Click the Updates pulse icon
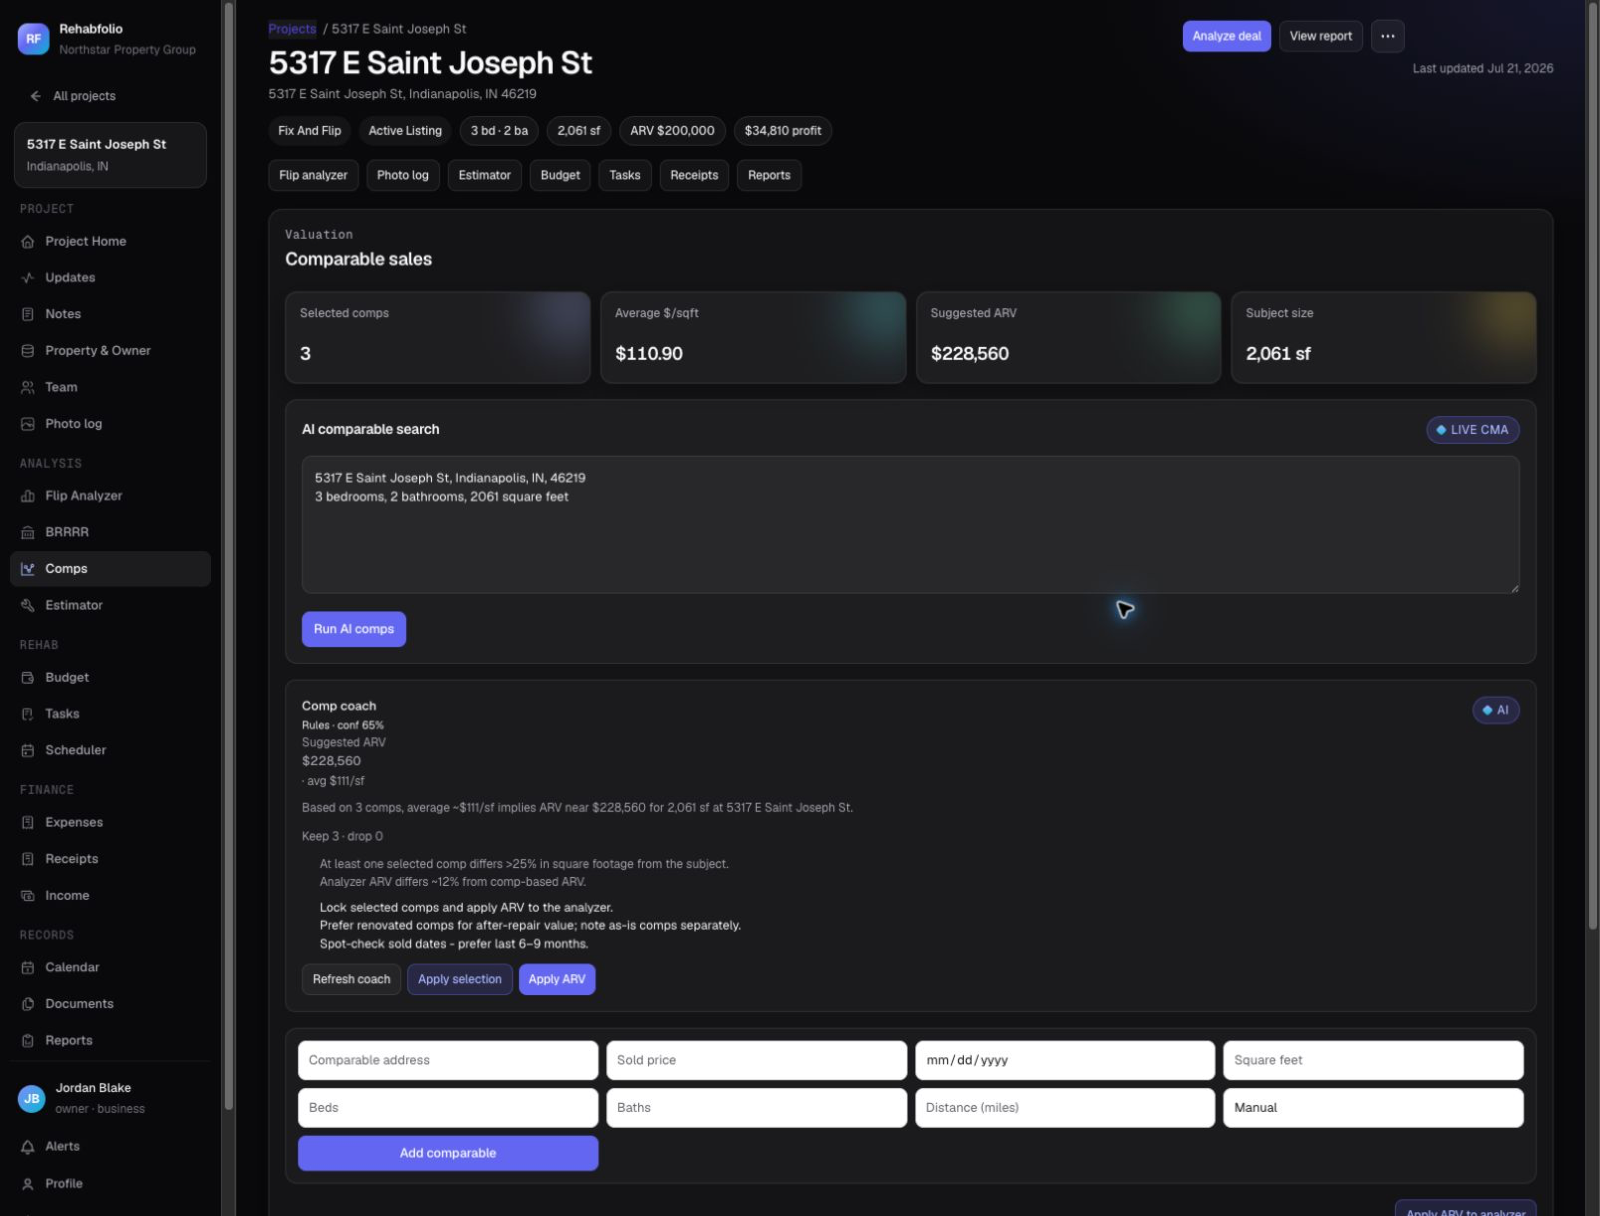1600x1216 pixels. (x=28, y=278)
